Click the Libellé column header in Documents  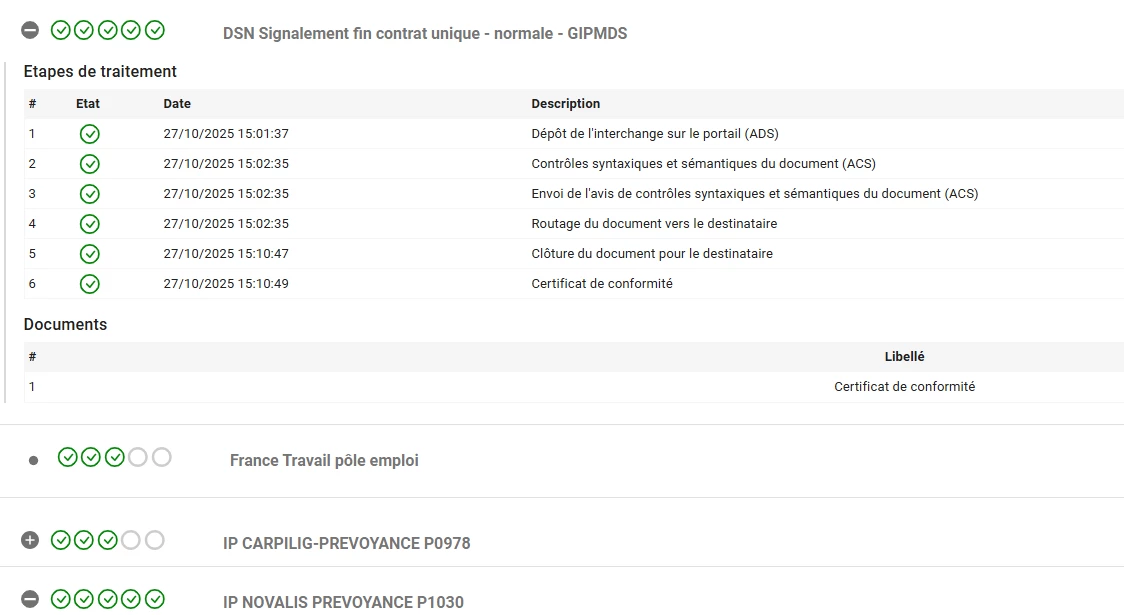[904, 357]
